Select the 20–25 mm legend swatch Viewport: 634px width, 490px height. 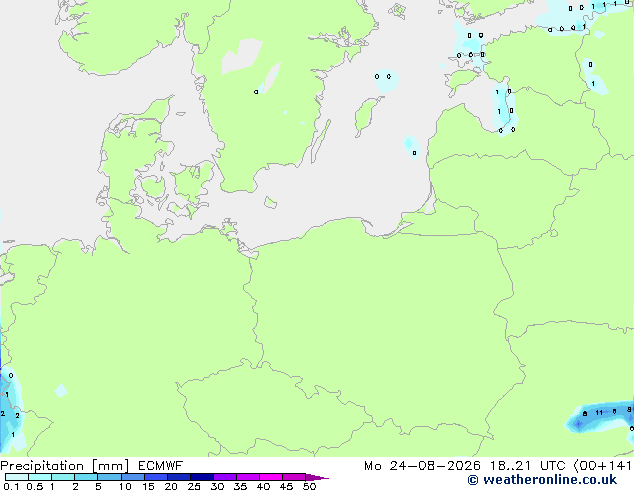coord(178,477)
